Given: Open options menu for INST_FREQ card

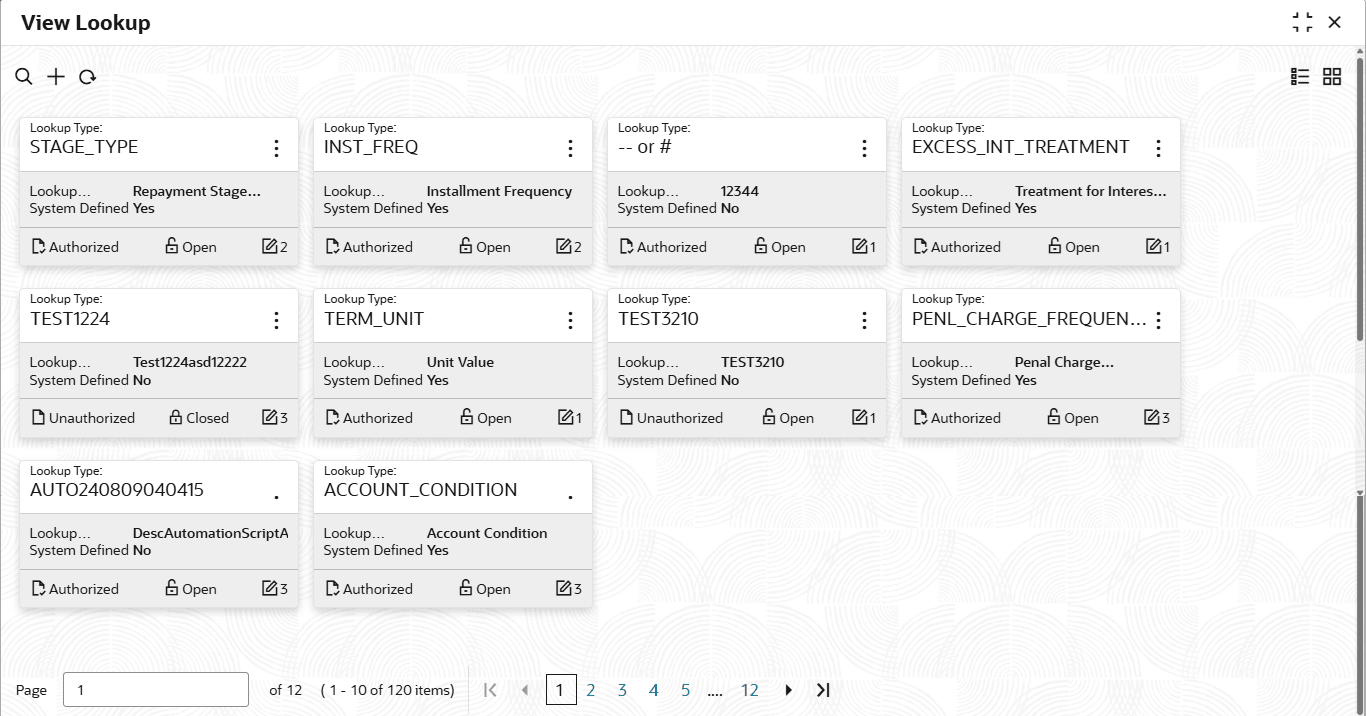Looking at the screenshot, I should 570,149.
